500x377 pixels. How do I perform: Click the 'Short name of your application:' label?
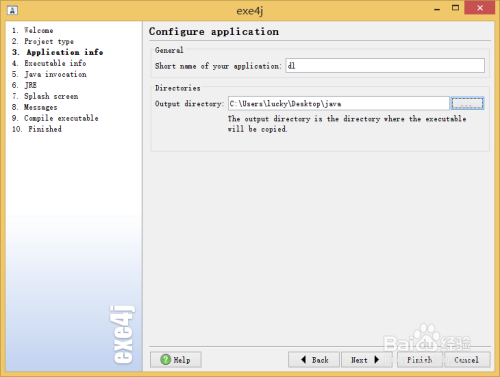click(218, 66)
